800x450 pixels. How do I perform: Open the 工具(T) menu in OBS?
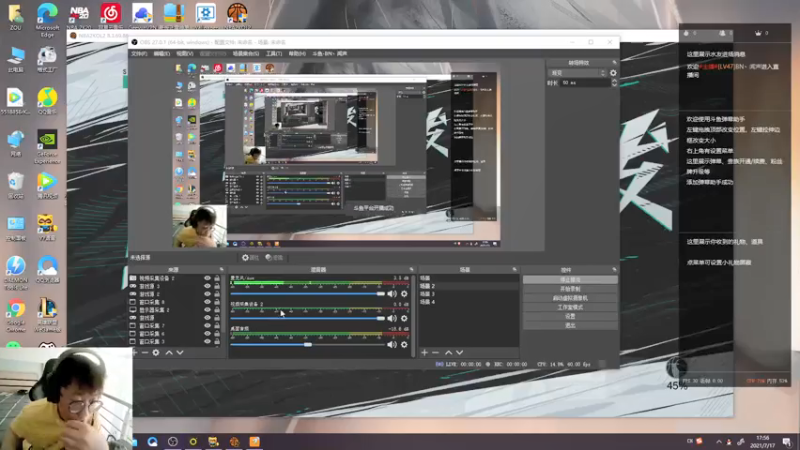[x=274, y=54]
